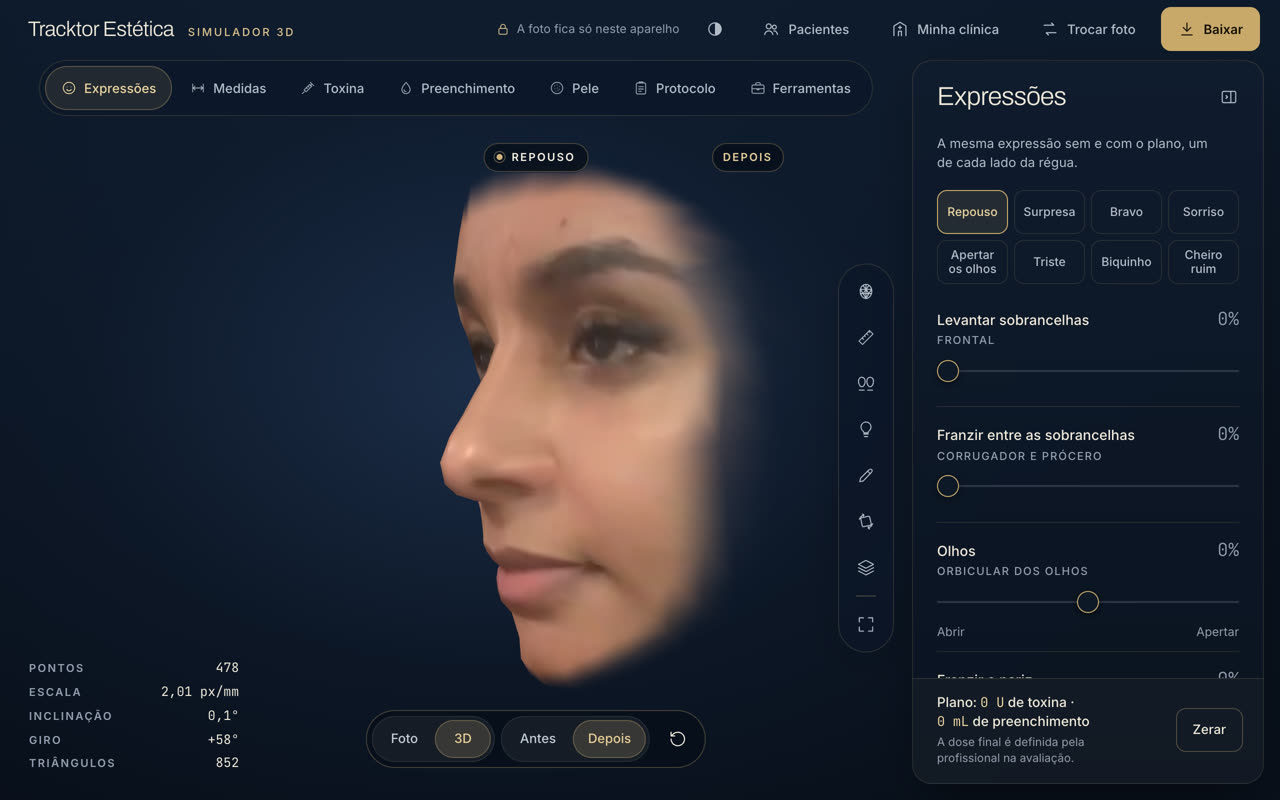This screenshot has width=1280, height=800.
Task: Switch to the Ferramentas tab
Action: click(x=801, y=88)
